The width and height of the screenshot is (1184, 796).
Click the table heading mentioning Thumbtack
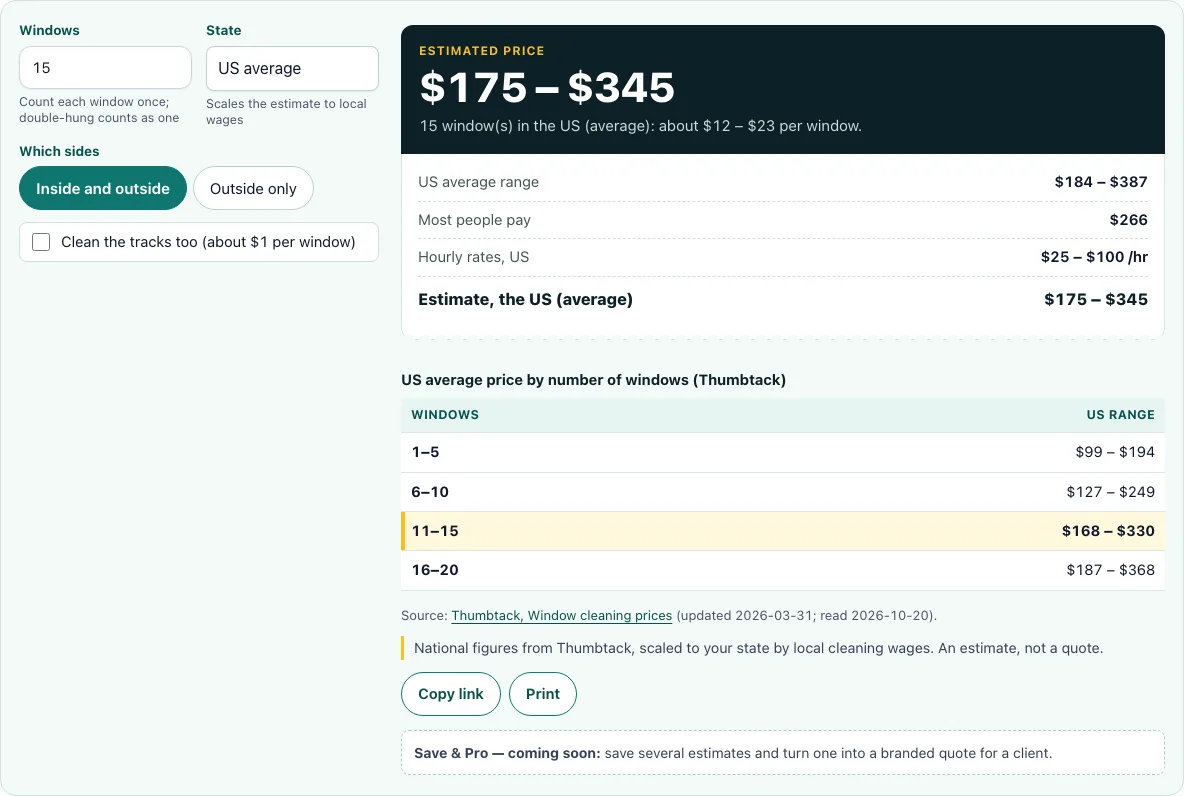click(x=594, y=380)
